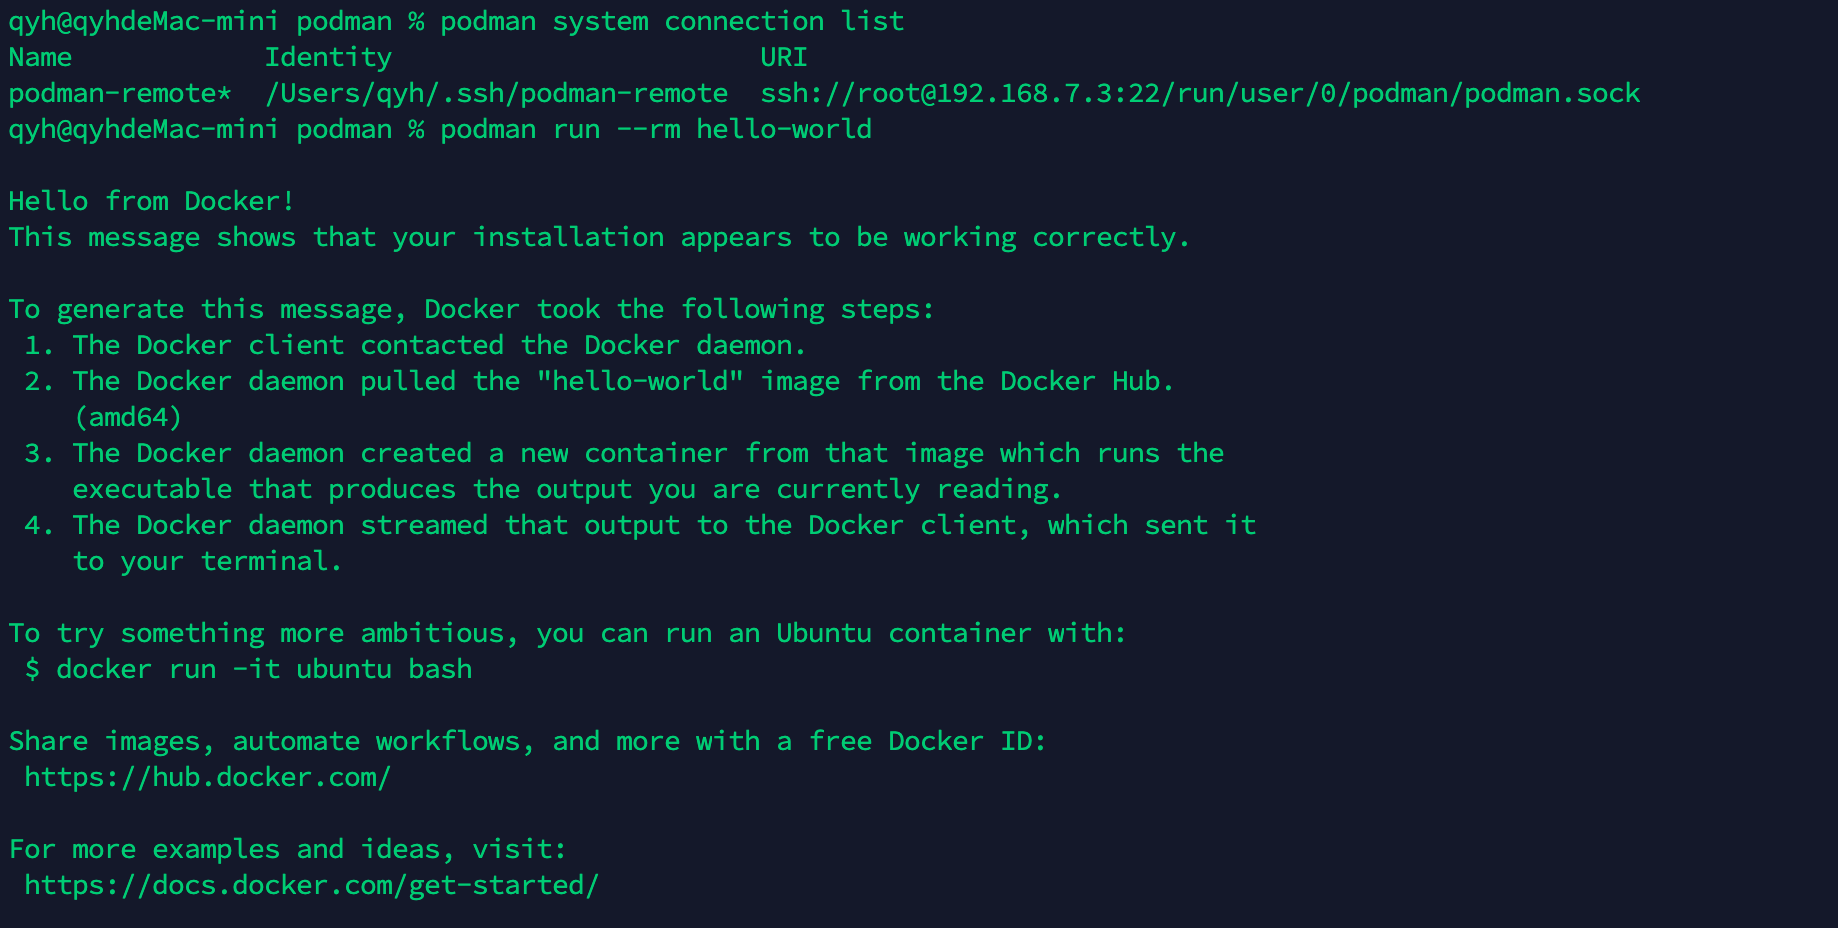Click the "To try something more ambitious" line
The width and height of the screenshot is (1838, 928).
click(568, 633)
